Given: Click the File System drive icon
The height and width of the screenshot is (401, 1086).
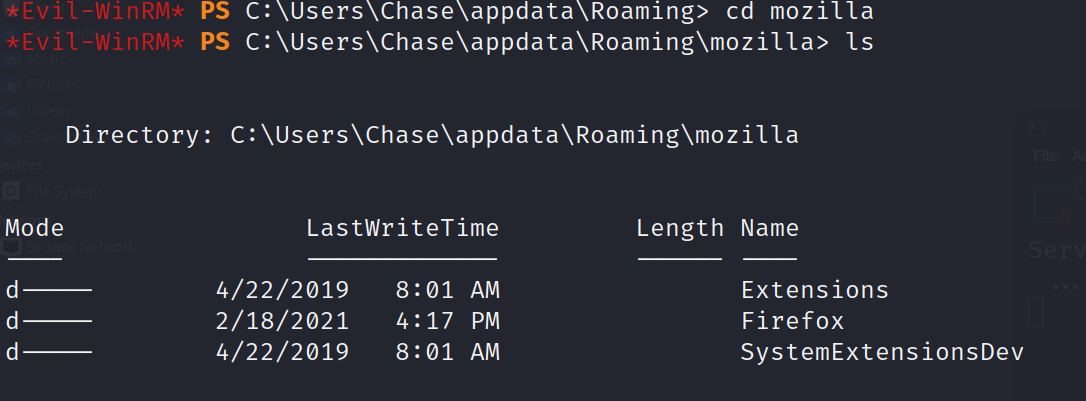Looking at the screenshot, I should point(11,191).
